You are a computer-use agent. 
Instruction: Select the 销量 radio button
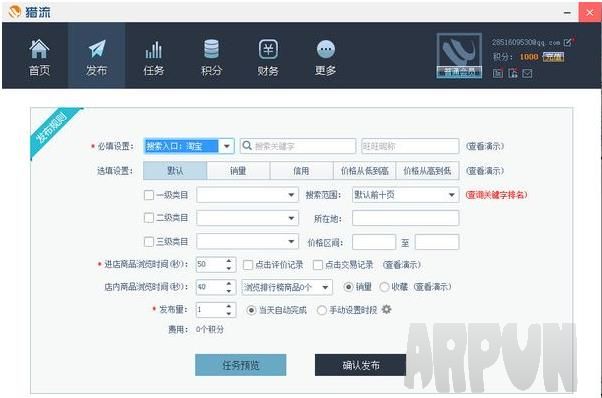coord(348,287)
